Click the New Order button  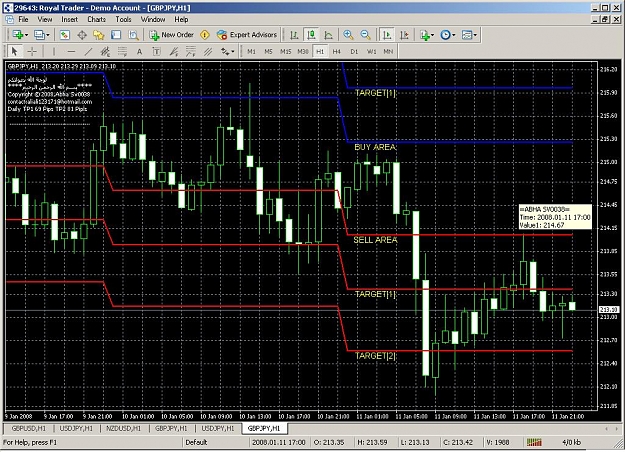[x=171, y=35]
